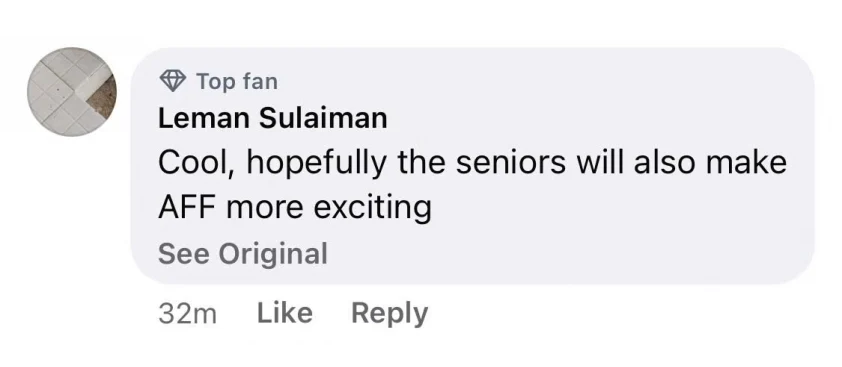Click the word "Original" in See Original
The image size is (842, 367).
click(274, 254)
